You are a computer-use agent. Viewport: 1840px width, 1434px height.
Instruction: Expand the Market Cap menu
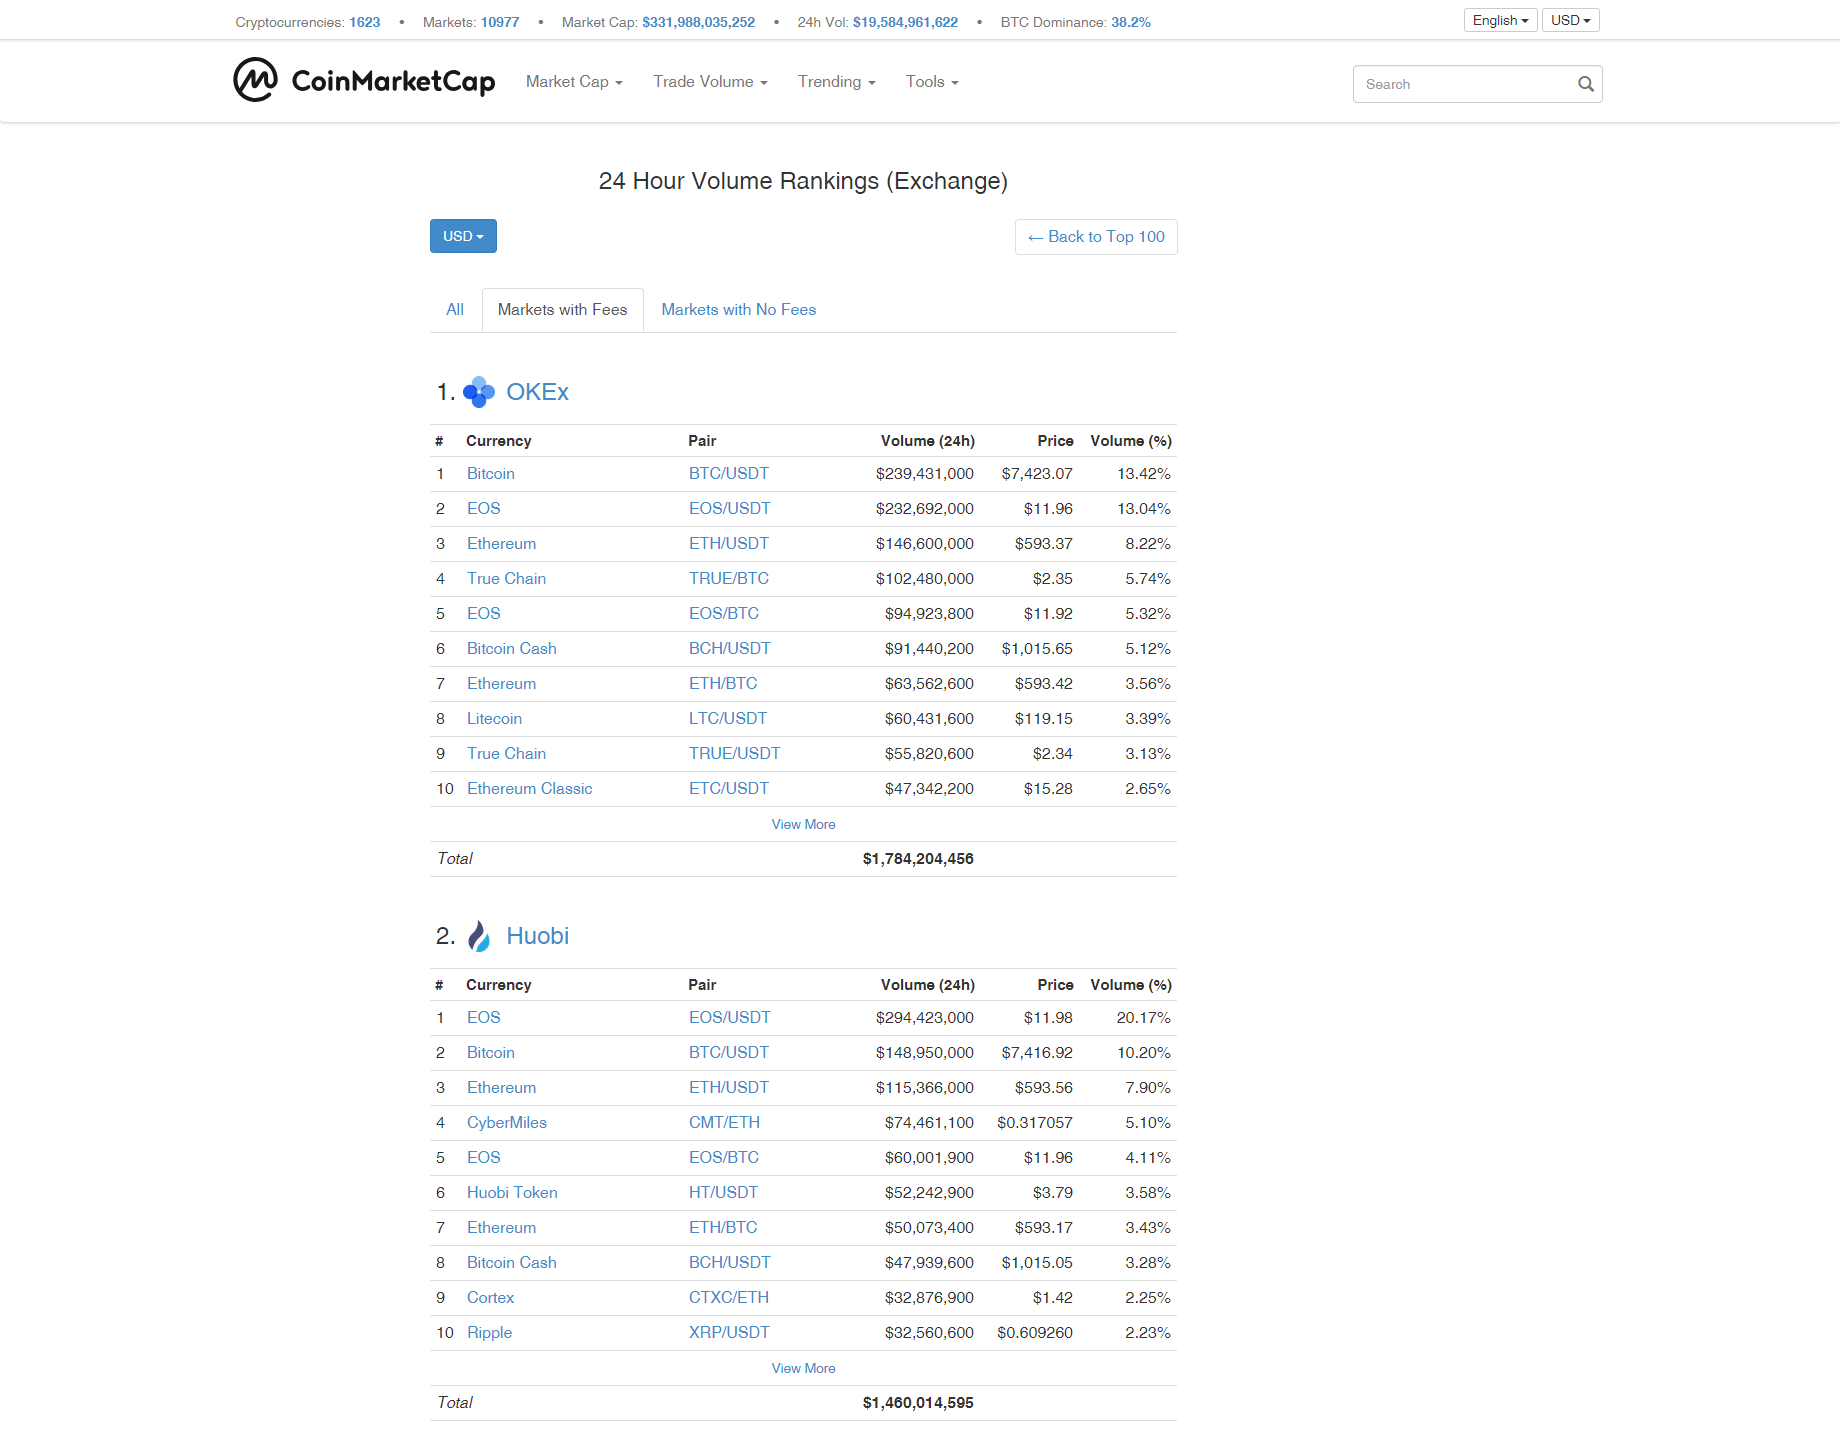(x=574, y=82)
